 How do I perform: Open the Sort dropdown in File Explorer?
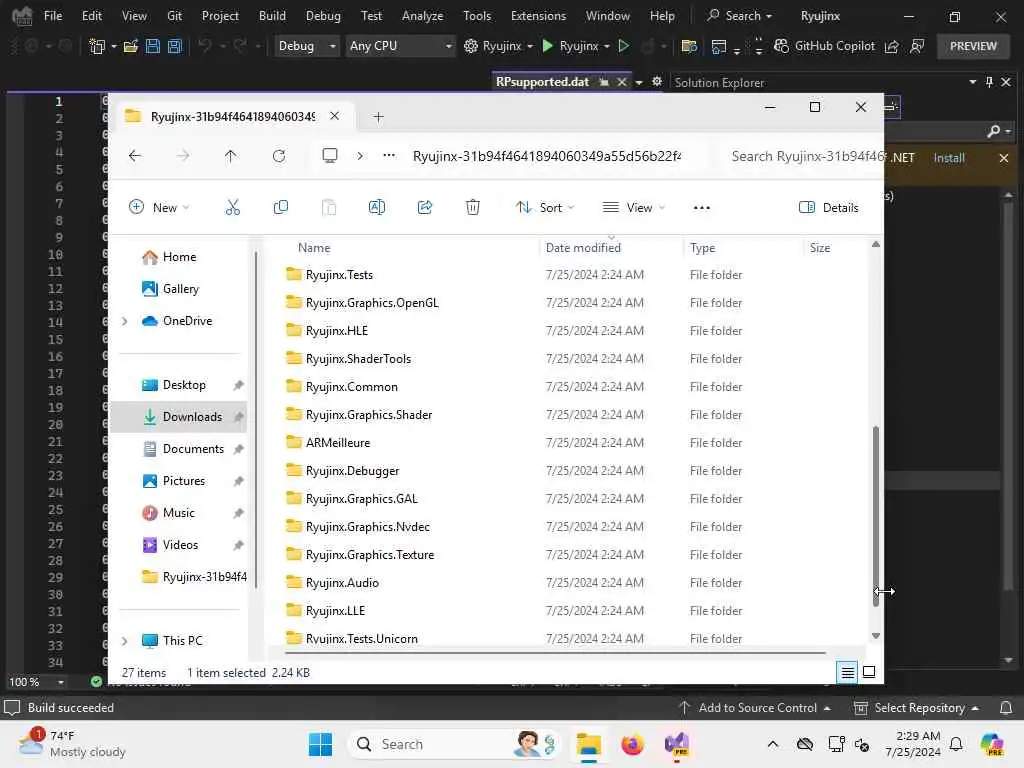click(x=545, y=208)
